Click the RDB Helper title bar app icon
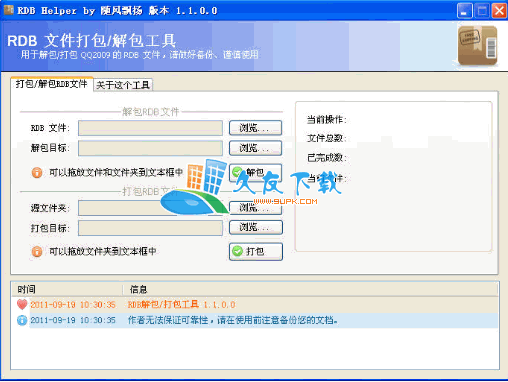This screenshot has height=382, width=508. click(x=8, y=10)
